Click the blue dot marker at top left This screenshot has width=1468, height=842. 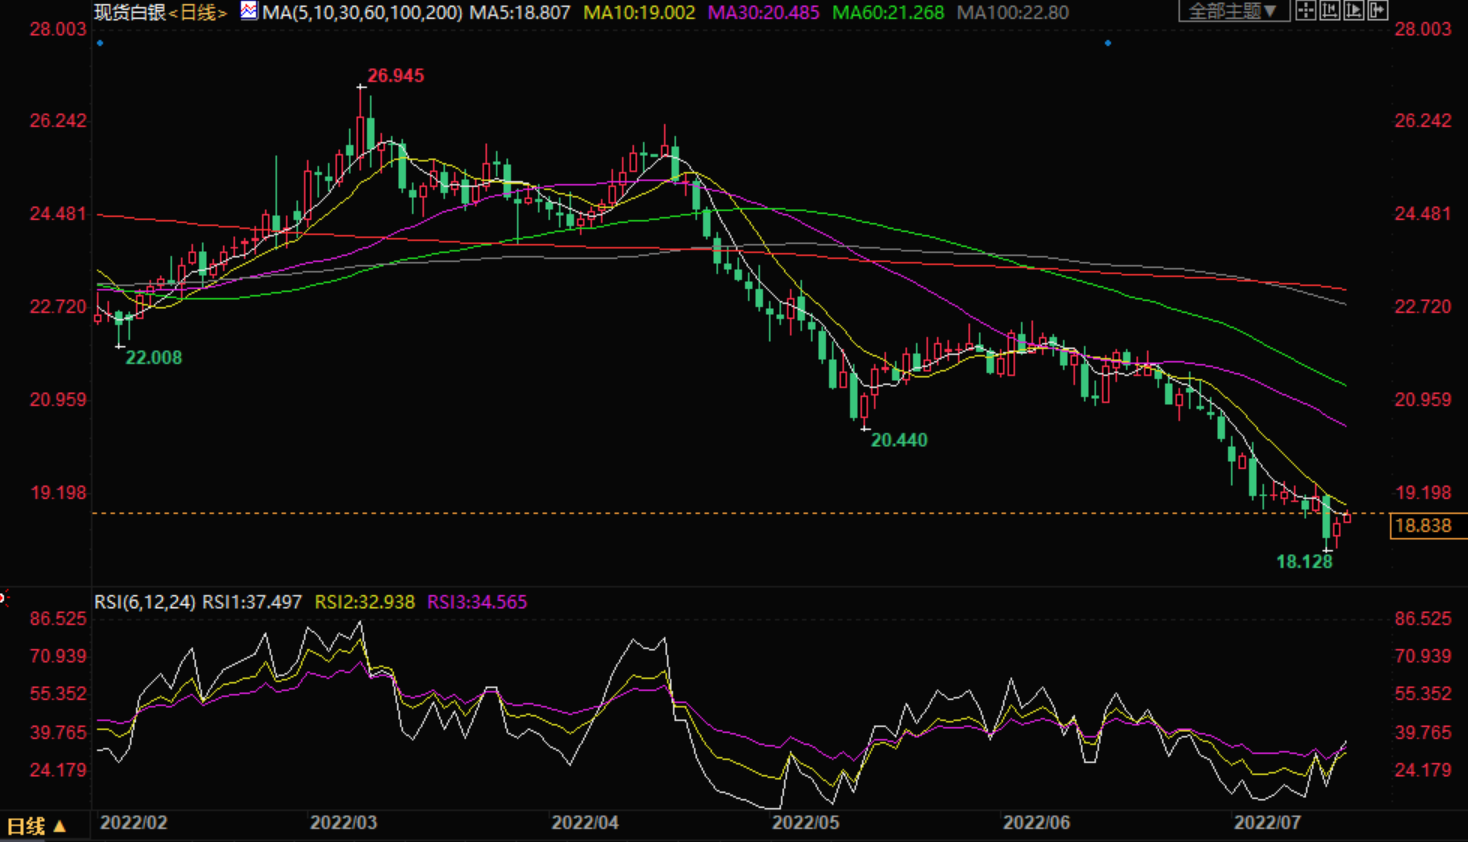(100, 43)
